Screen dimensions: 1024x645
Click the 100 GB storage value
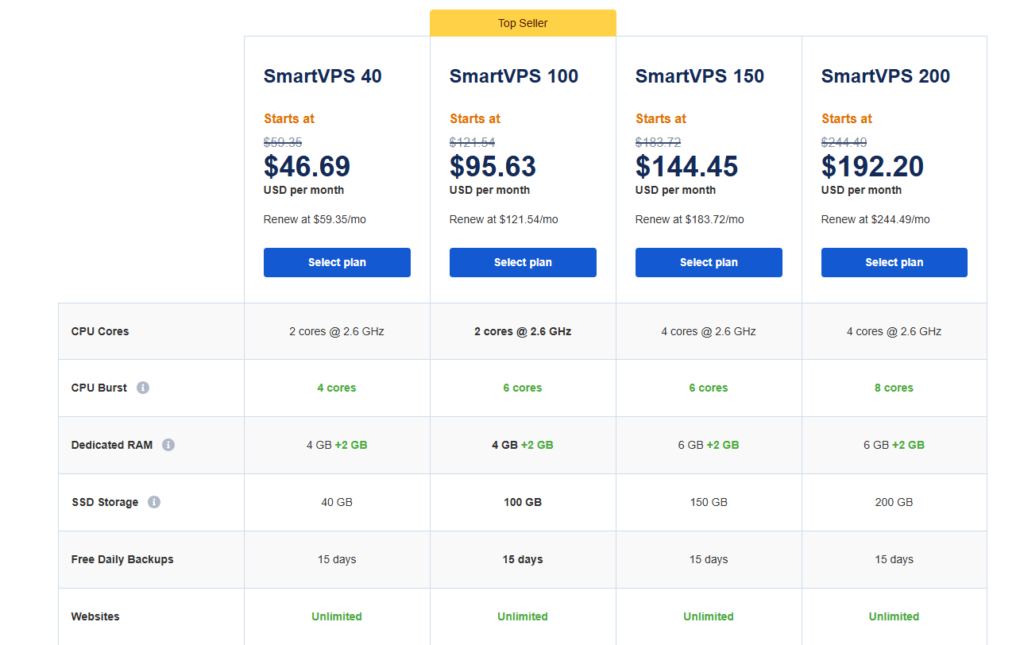pyautogui.click(x=522, y=502)
